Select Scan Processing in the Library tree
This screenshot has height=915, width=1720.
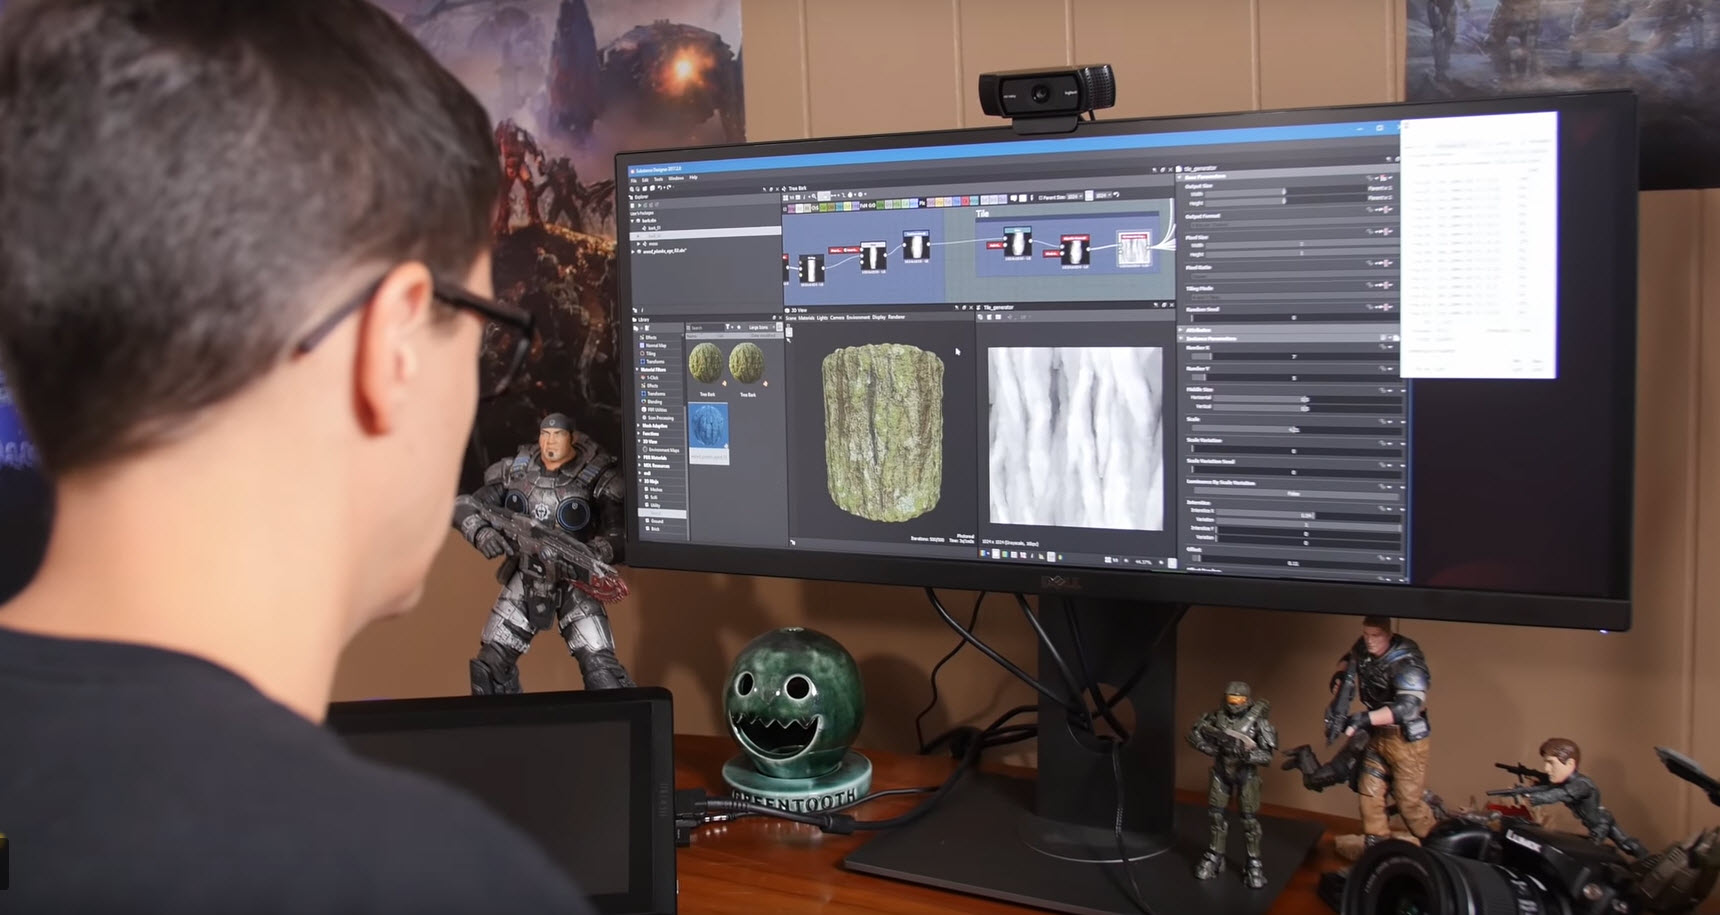[661, 418]
